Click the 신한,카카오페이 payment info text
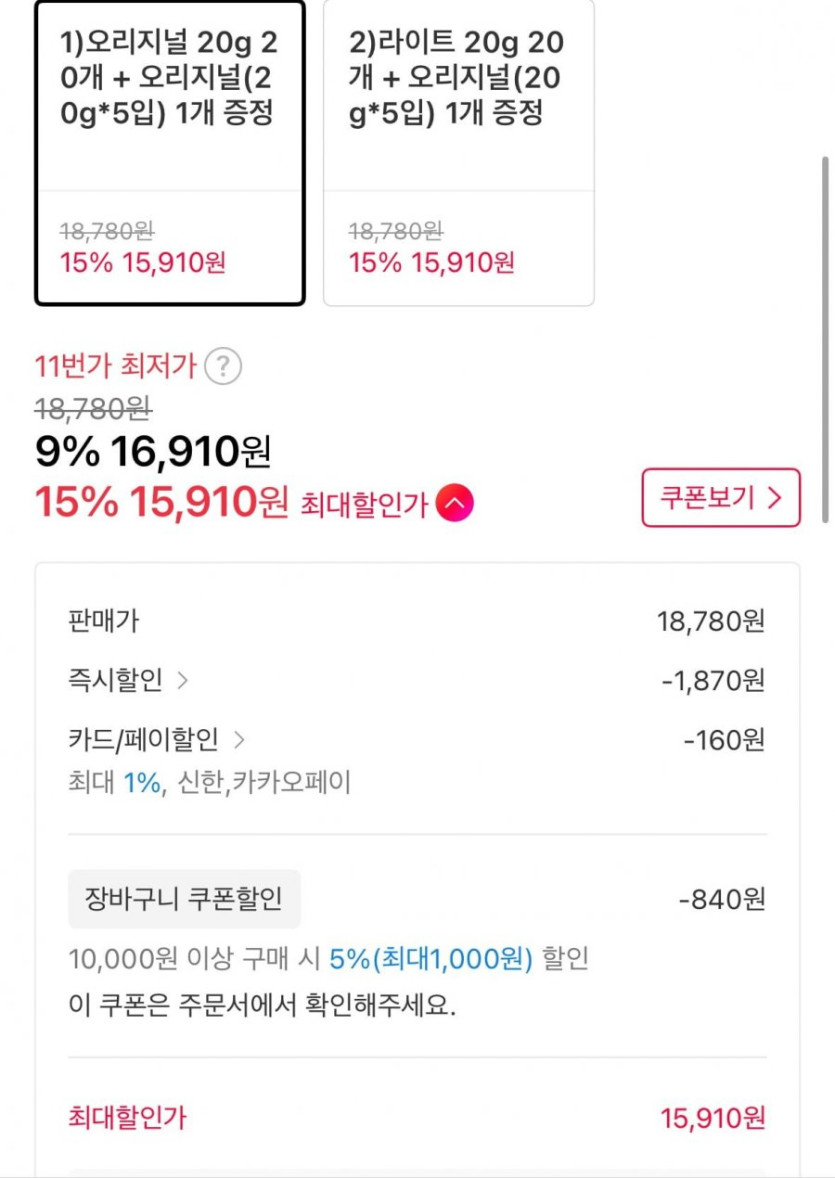The height and width of the screenshot is (1178, 835). coord(264,783)
